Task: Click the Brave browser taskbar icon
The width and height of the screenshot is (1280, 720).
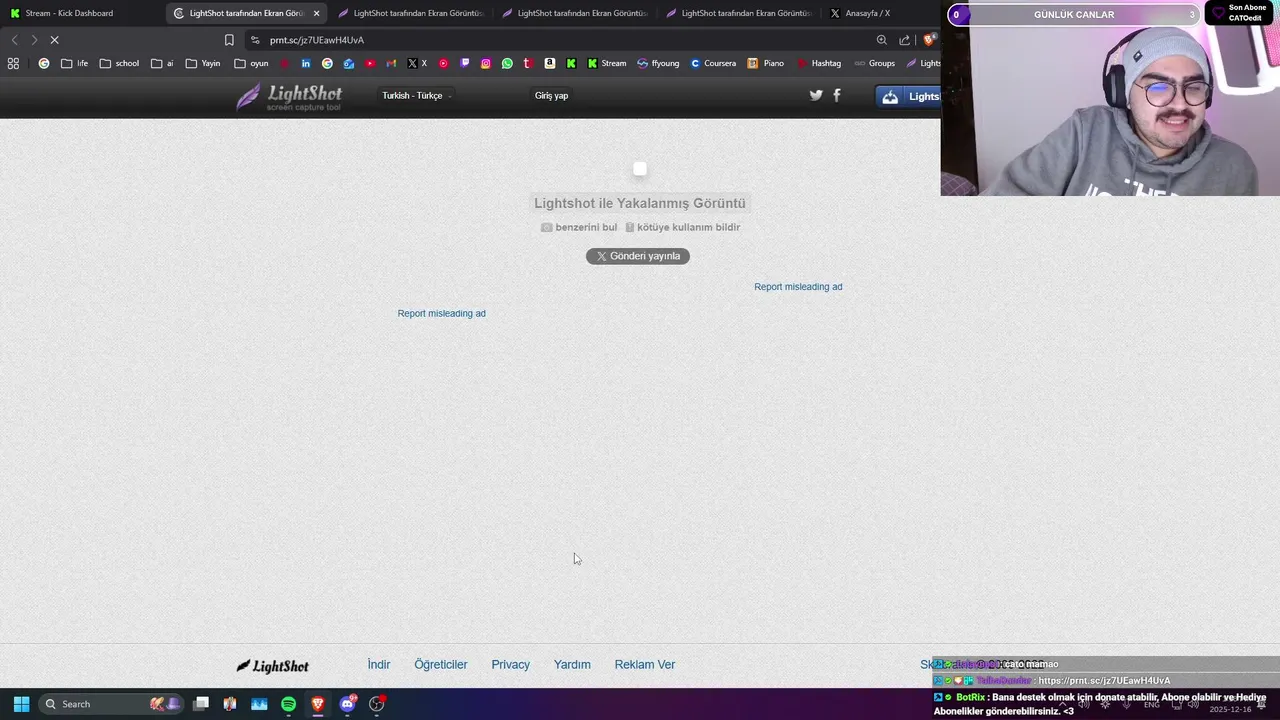Action: 318,704
